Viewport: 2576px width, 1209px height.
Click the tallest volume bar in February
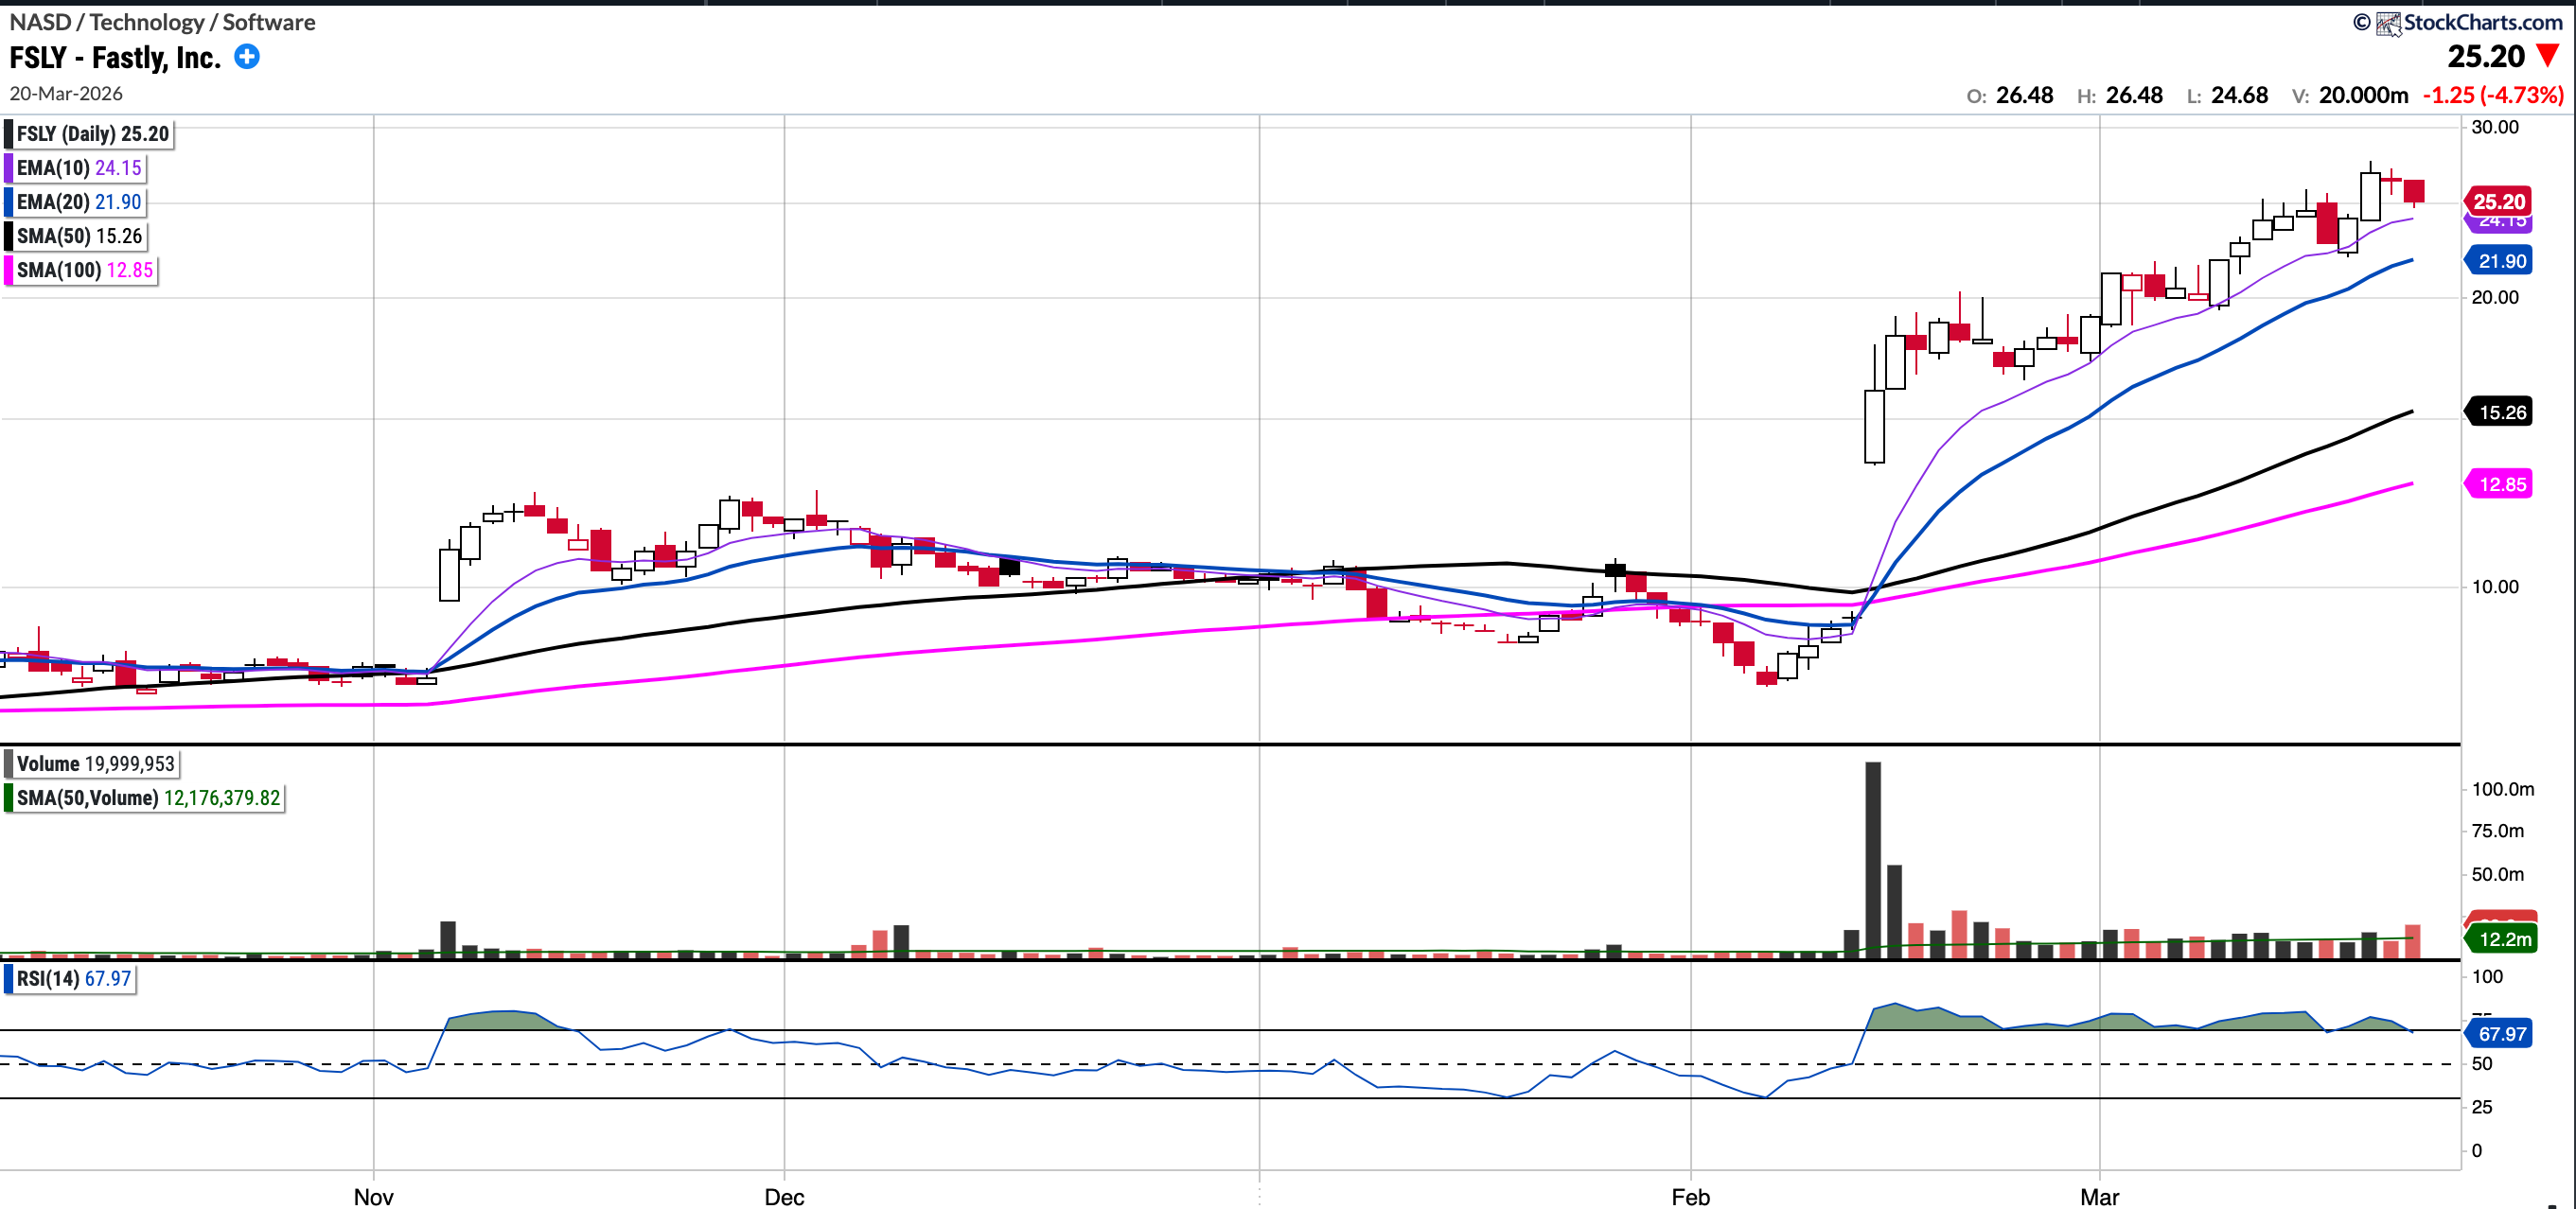1872,860
